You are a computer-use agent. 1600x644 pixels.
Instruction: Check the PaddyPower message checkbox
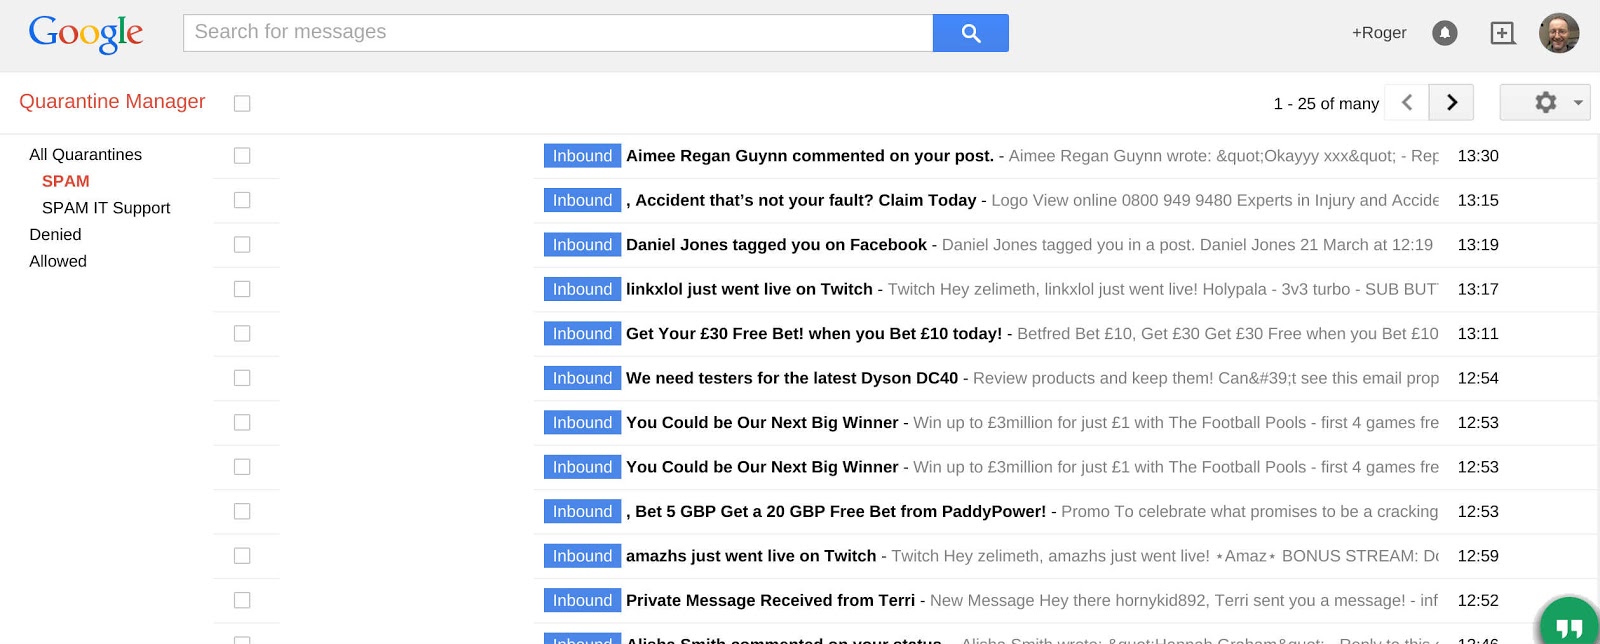[242, 511]
